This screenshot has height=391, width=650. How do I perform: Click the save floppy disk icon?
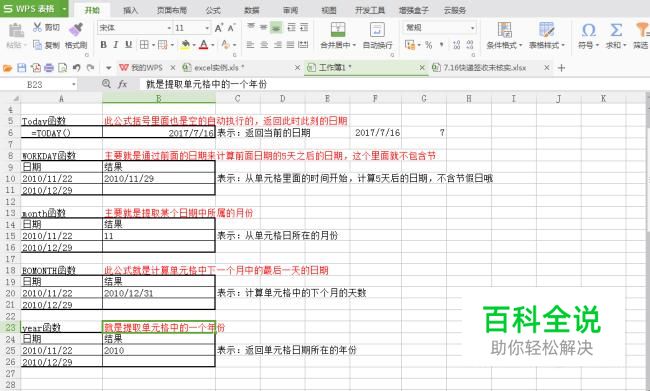tap(22, 68)
